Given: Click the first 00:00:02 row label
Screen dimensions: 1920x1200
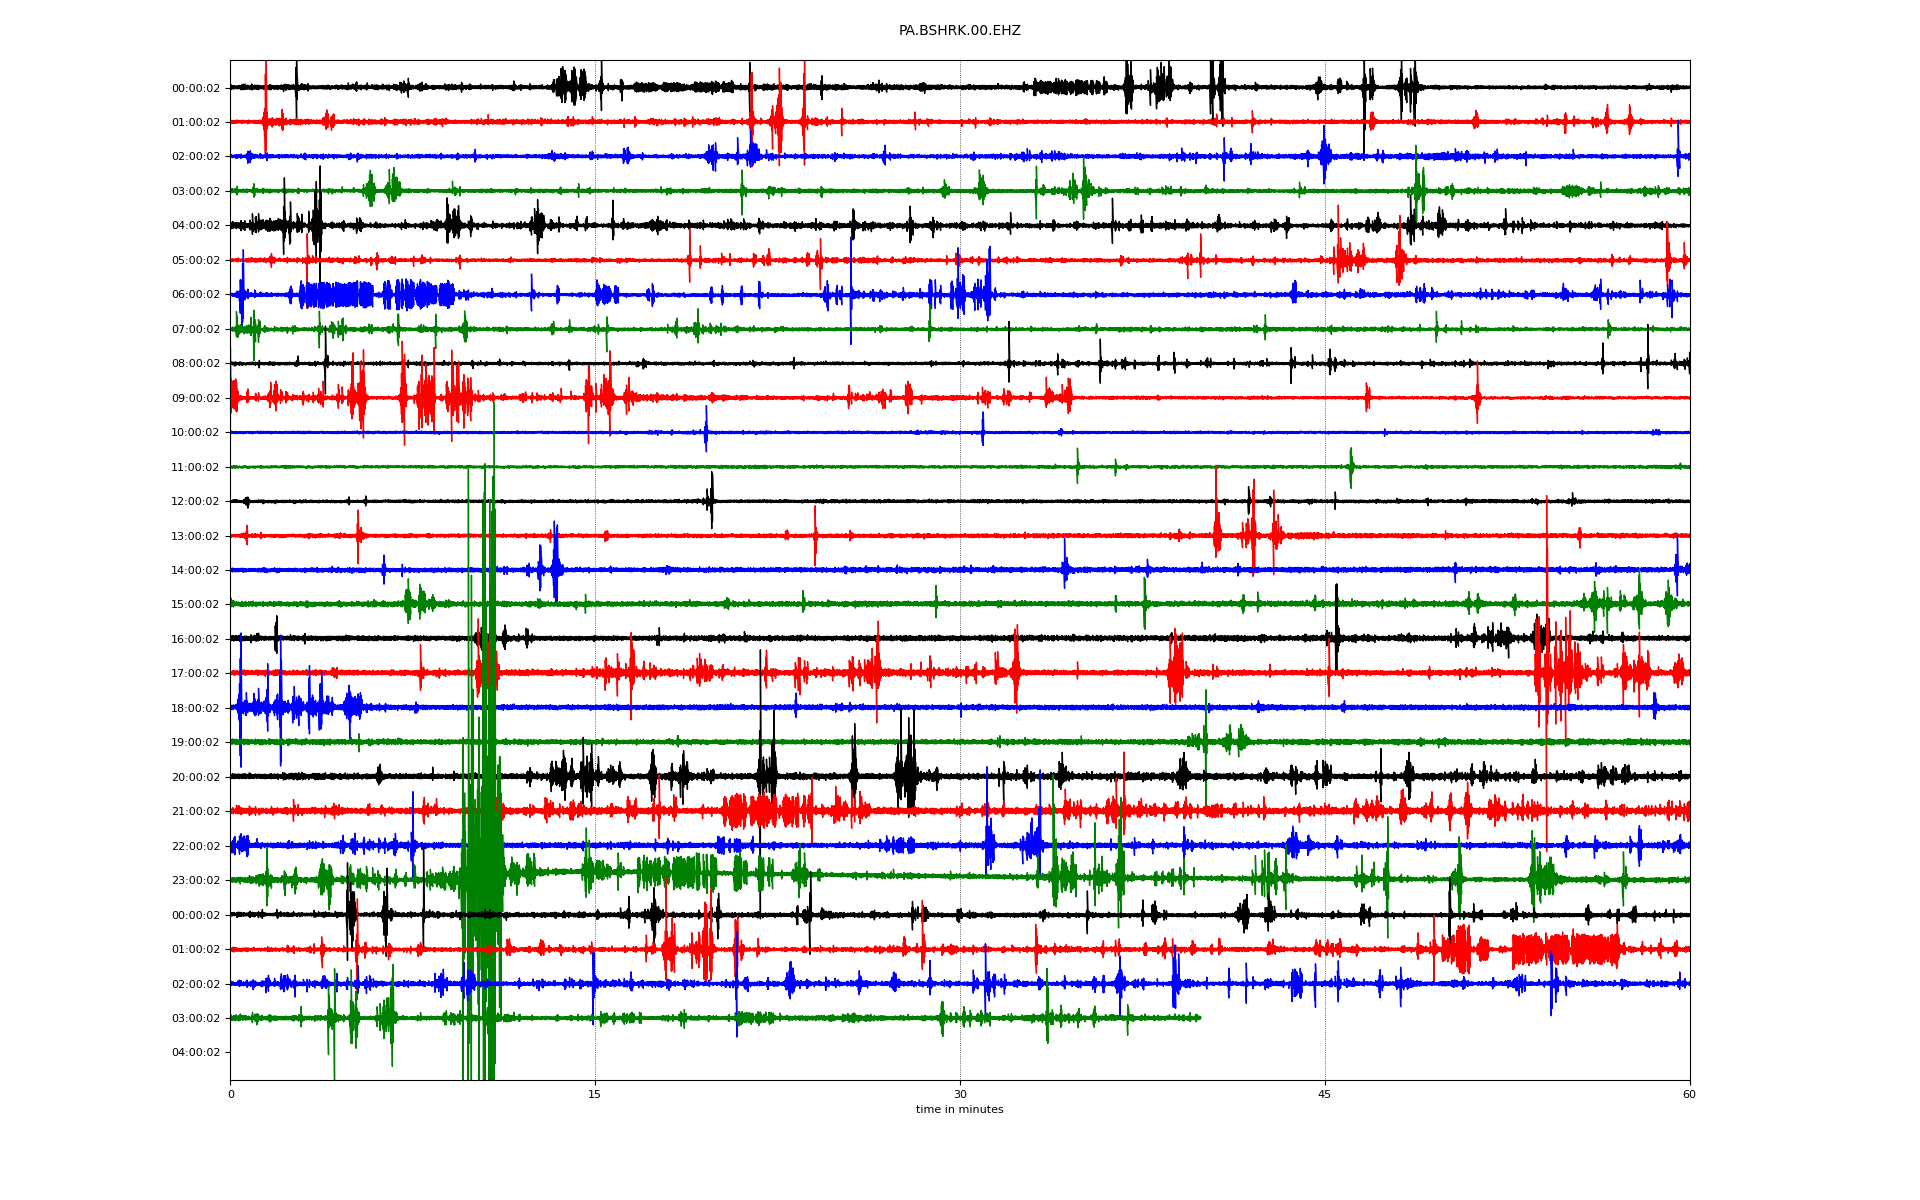Looking at the screenshot, I should (195, 88).
